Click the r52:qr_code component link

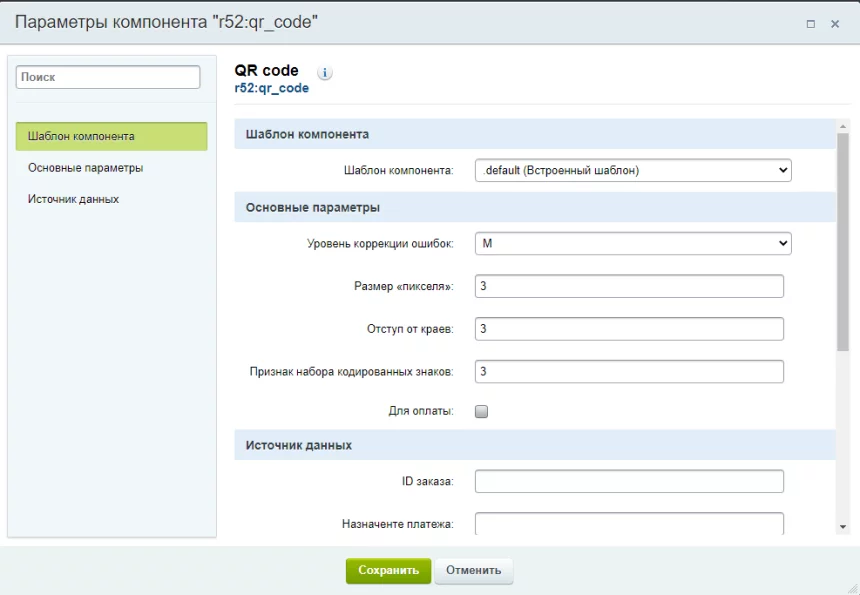(271, 88)
